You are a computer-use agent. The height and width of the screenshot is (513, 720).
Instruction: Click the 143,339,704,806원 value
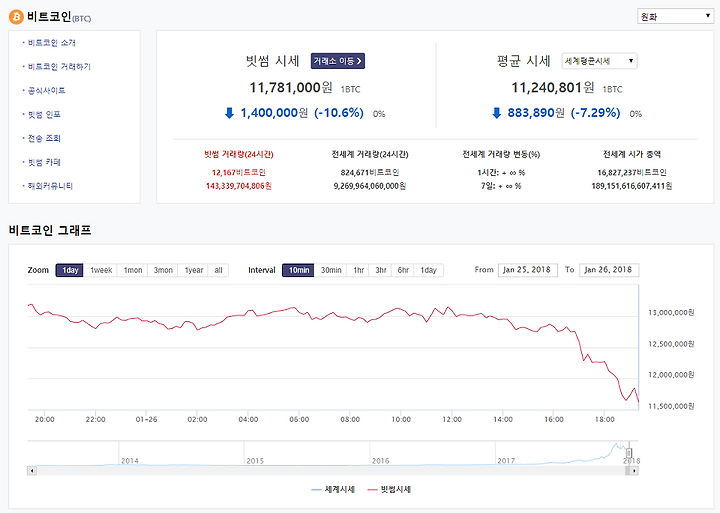click(239, 186)
